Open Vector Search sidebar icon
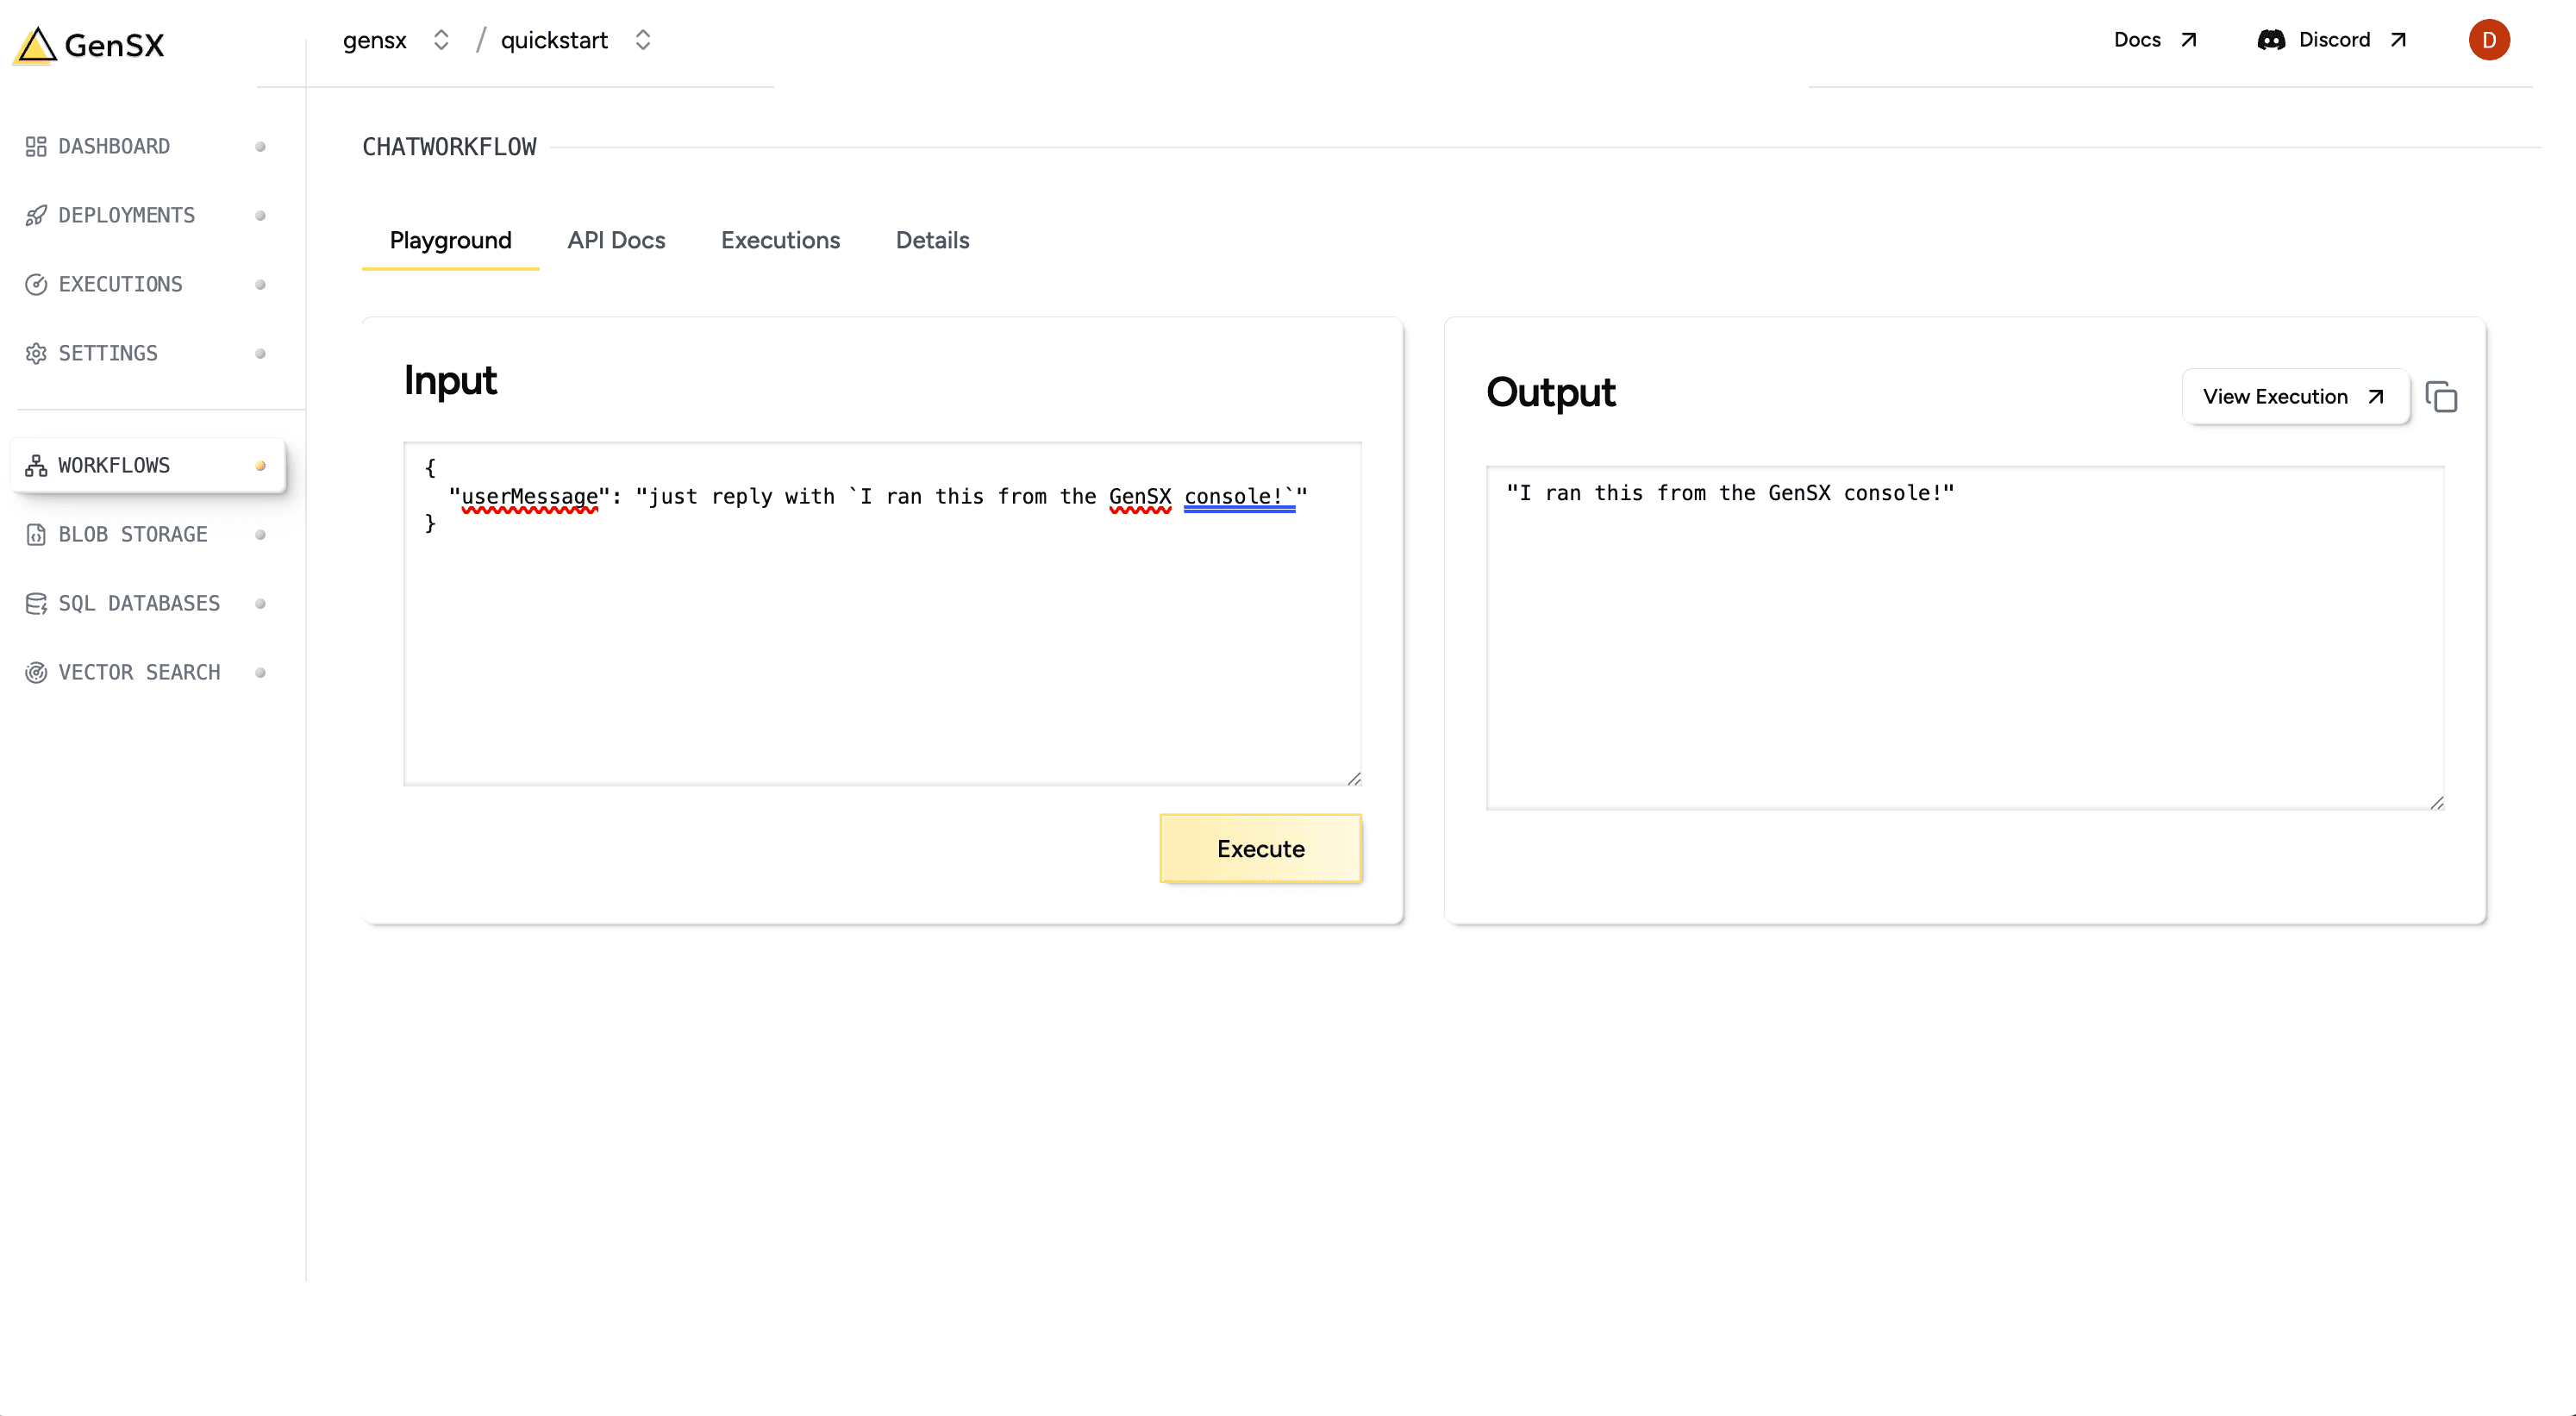2576x1416 pixels. 36,673
